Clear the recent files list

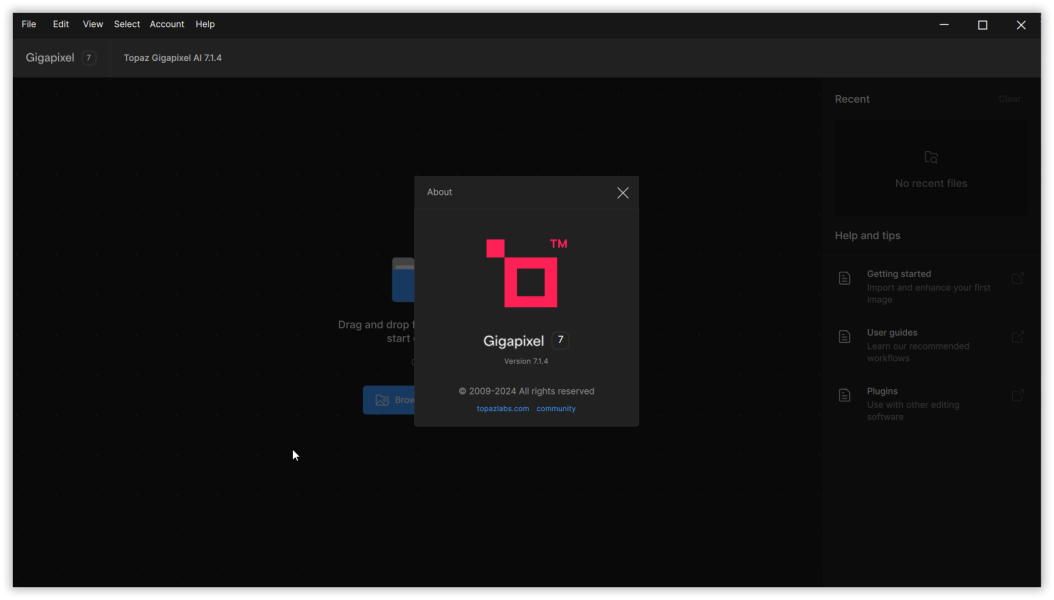1010,99
